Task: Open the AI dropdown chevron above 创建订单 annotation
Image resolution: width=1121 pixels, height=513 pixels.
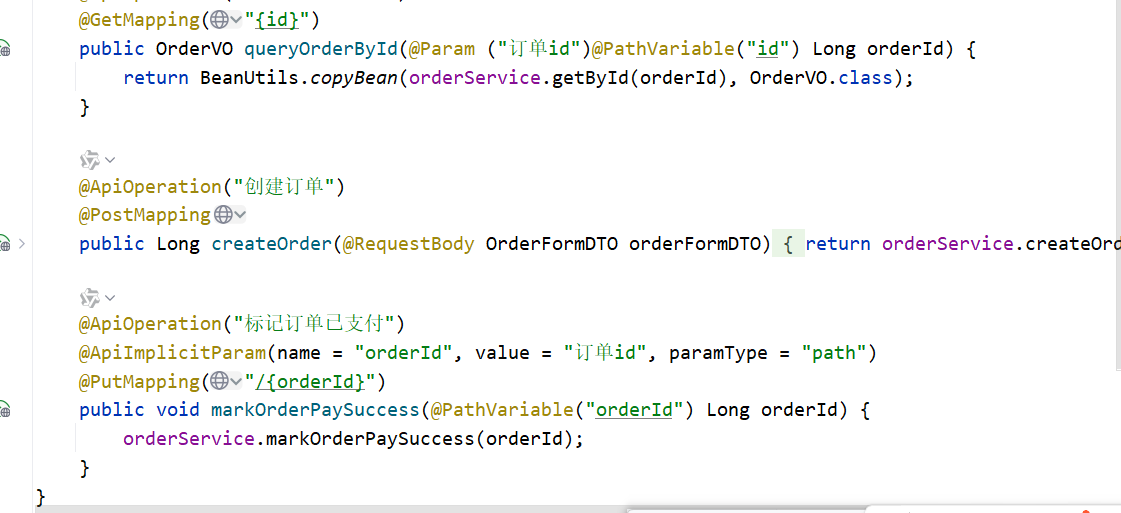Action: tap(109, 159)
